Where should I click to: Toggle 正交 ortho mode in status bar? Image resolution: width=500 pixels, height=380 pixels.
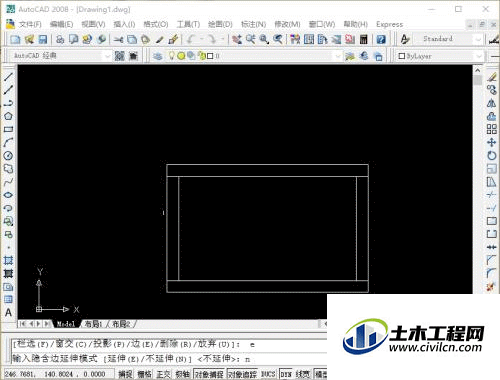[163, 374]
